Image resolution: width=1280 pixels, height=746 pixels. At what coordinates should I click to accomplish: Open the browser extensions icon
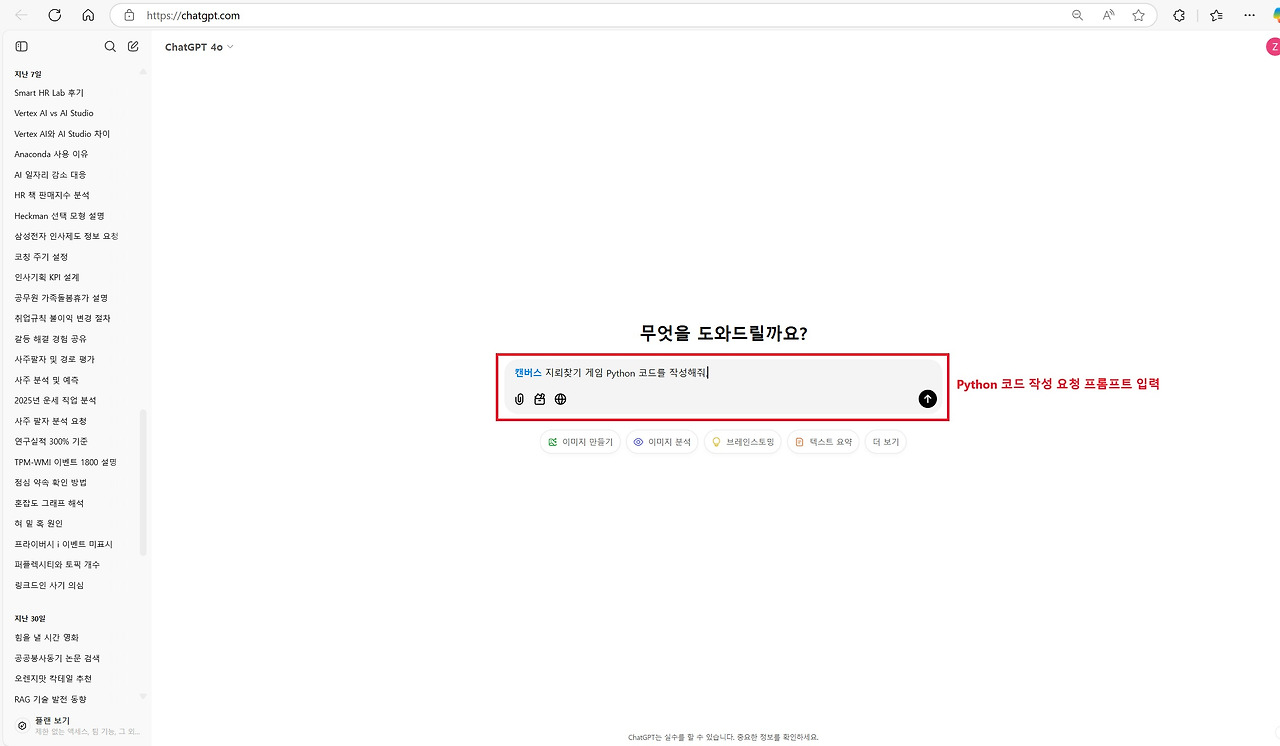(x=1179, y=15)
